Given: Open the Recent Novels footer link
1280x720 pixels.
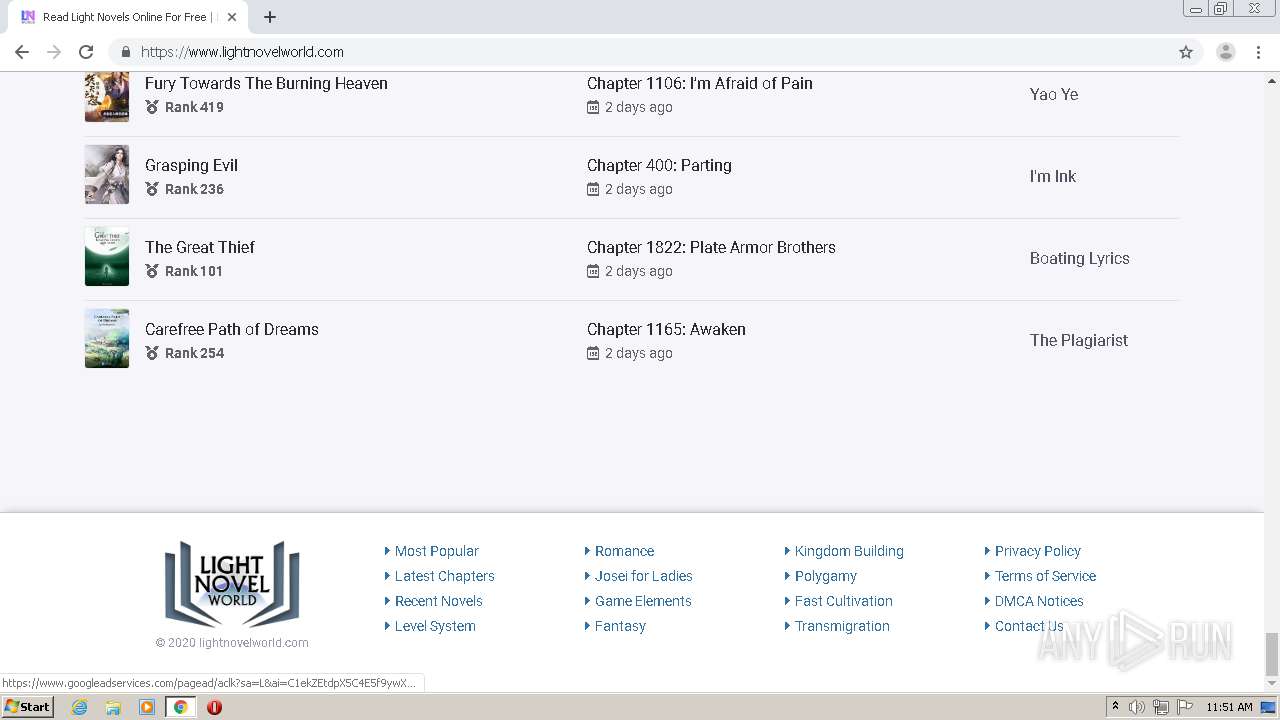Looking at the screenshot, I should [x=438, y=601].
